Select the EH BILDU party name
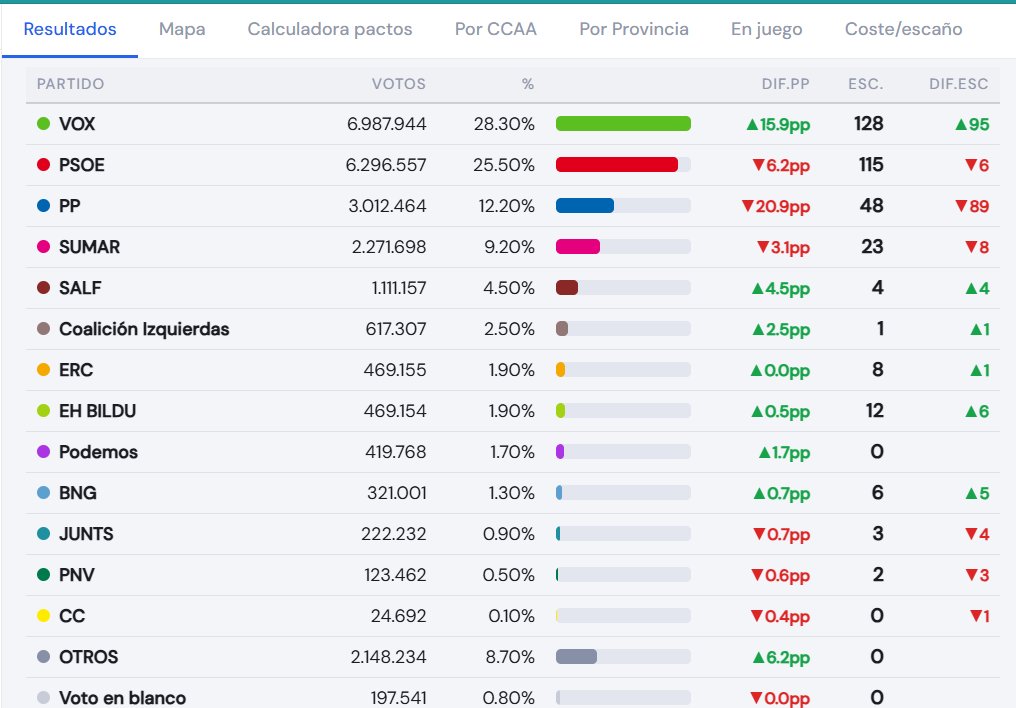 [x=97, y=411]
